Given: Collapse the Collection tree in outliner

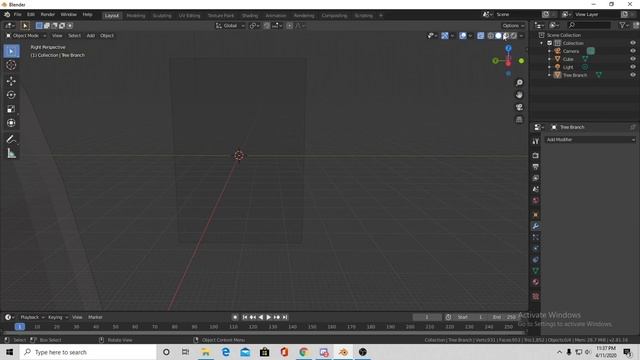Looking at the screenshot, I should coord(542,43).
